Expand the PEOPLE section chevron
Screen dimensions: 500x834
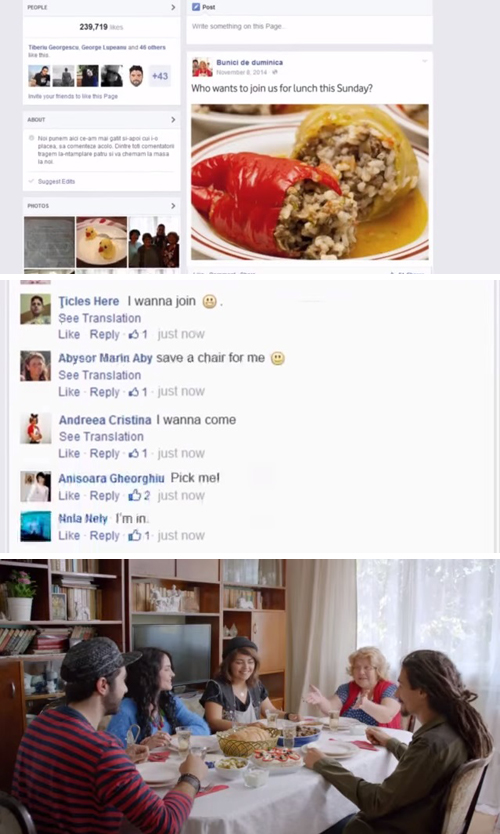coord(173,7)
